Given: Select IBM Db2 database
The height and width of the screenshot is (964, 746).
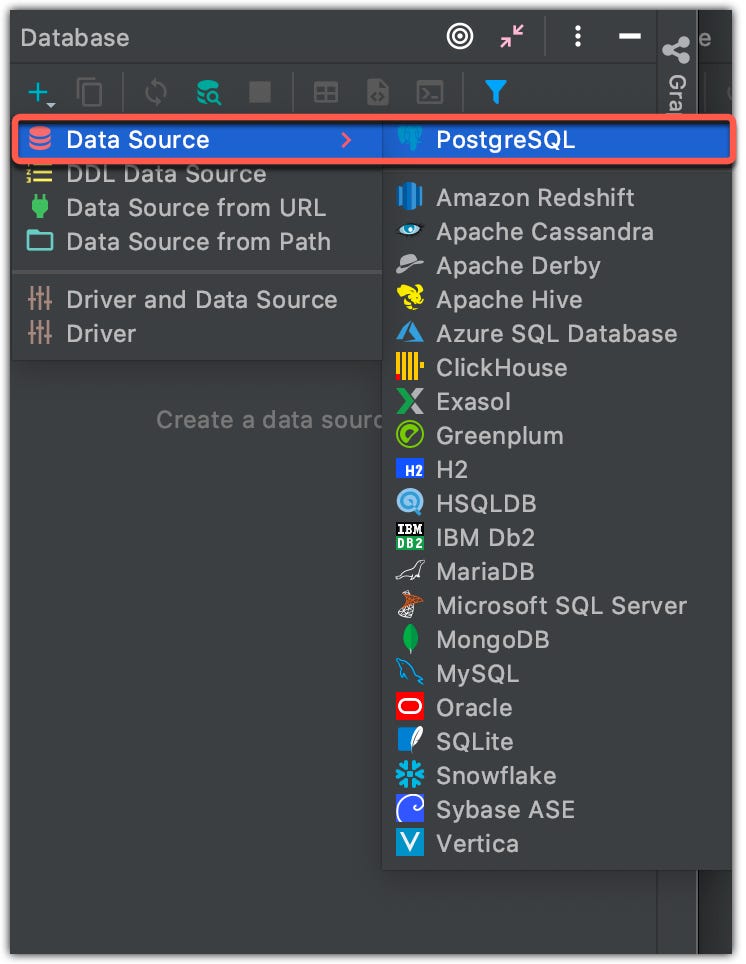Looking at the screenshot, I should 556,537.
